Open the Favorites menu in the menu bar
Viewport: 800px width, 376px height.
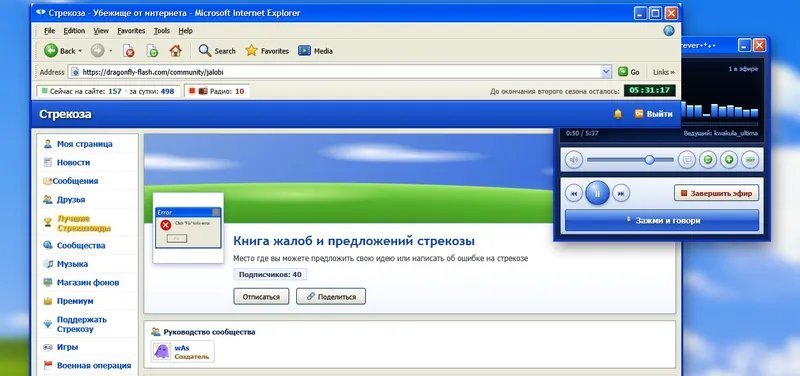tap(131, 31)
